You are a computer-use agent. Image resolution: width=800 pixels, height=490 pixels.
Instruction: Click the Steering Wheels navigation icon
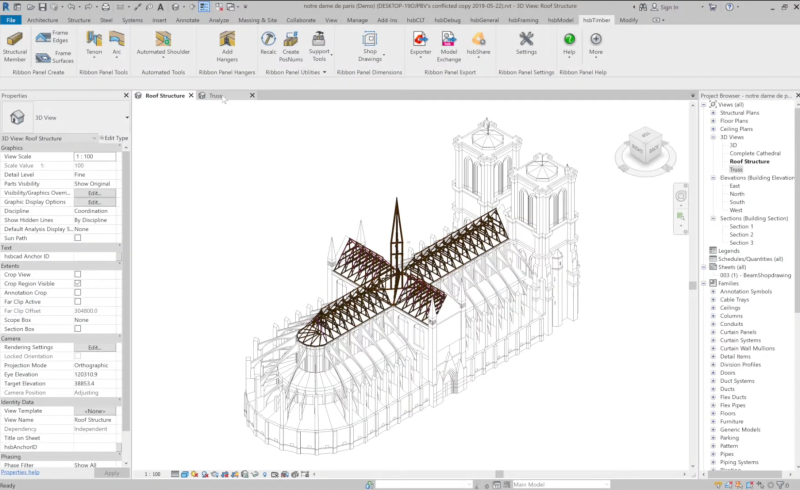click(x=681, y=196)
